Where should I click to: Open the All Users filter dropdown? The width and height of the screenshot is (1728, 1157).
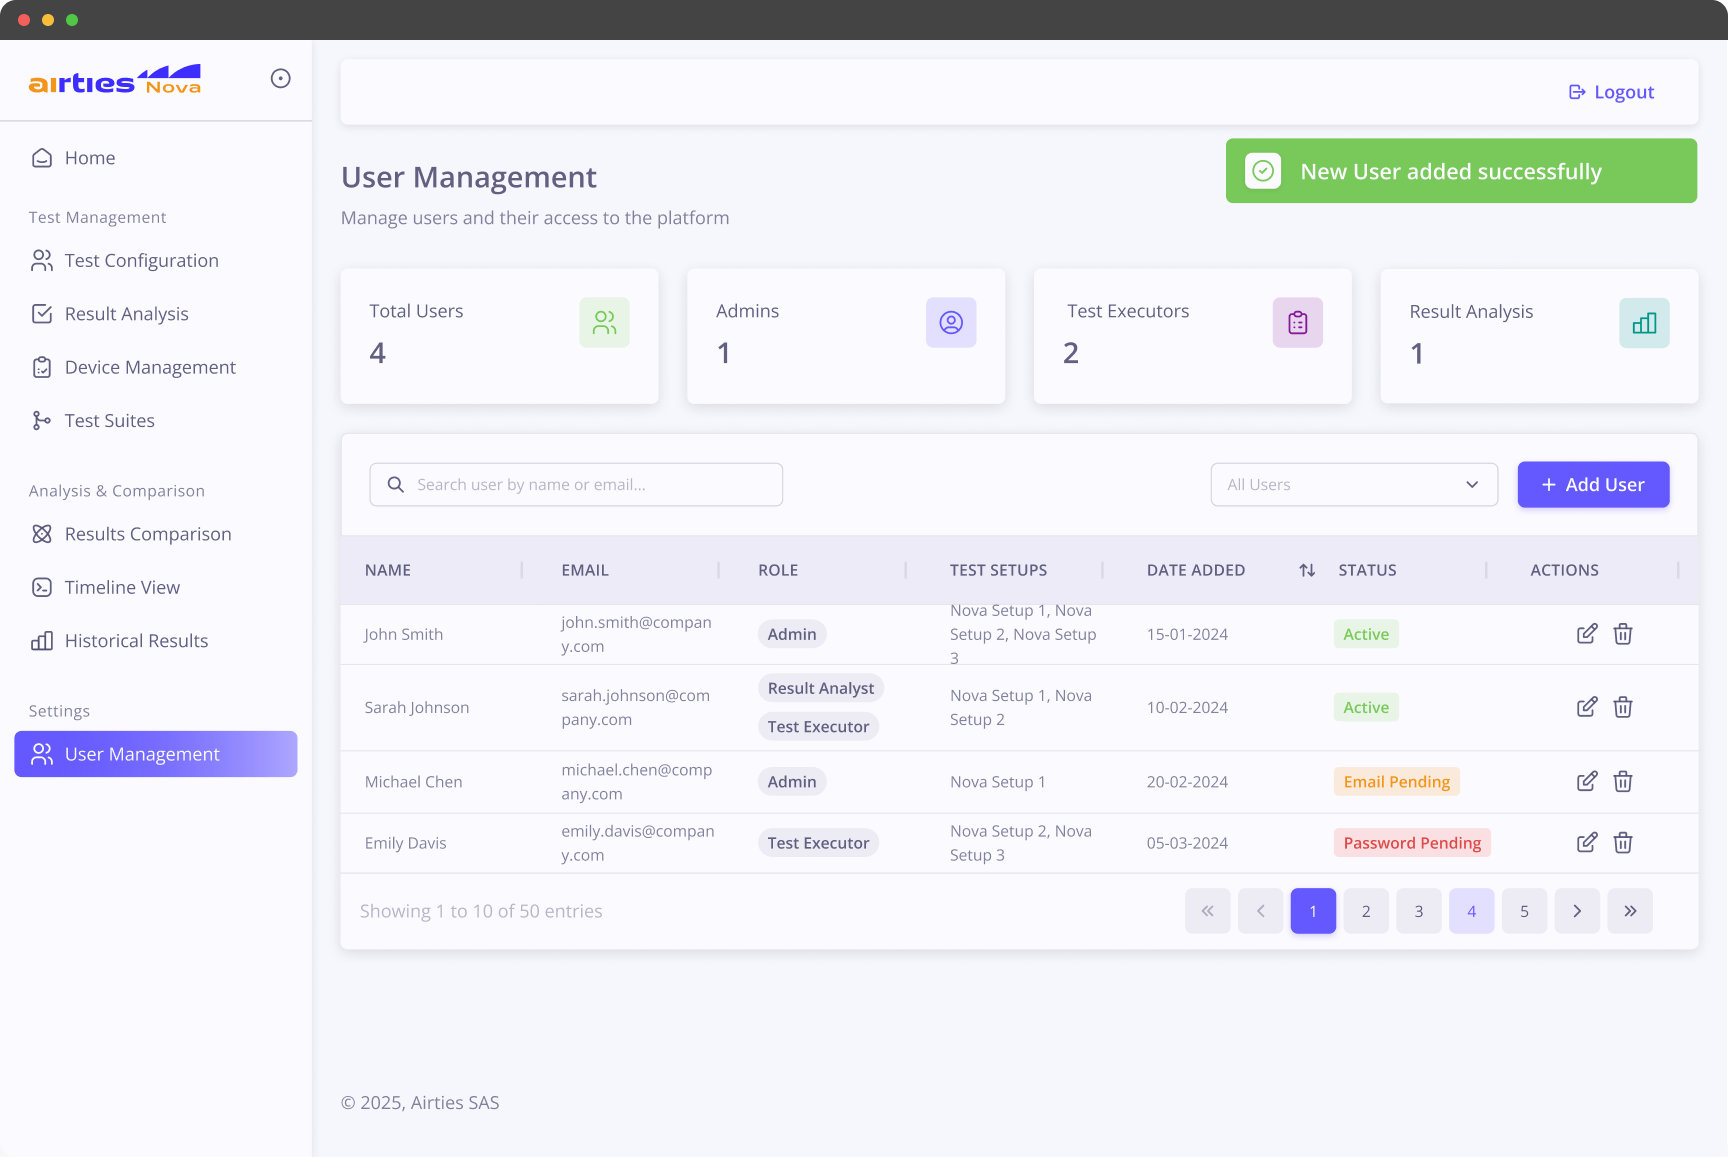1354,485
